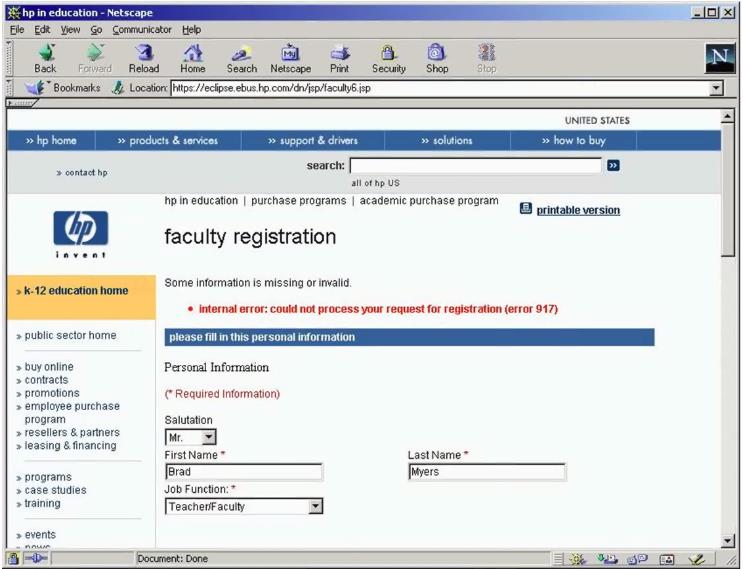
Task: Click the status bar online connection icon
Action: pos(36,559)
